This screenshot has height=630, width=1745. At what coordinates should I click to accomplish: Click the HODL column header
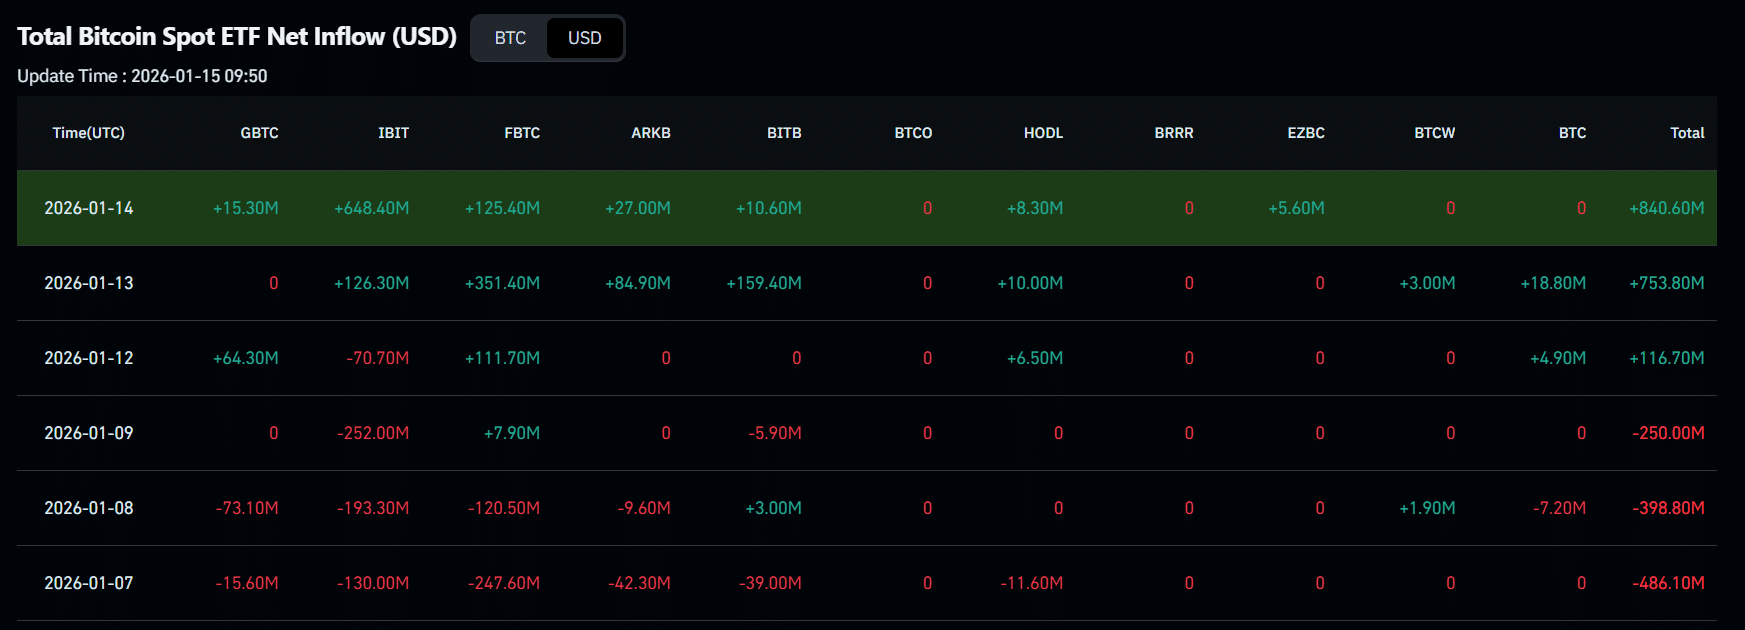coord(1043,133)
